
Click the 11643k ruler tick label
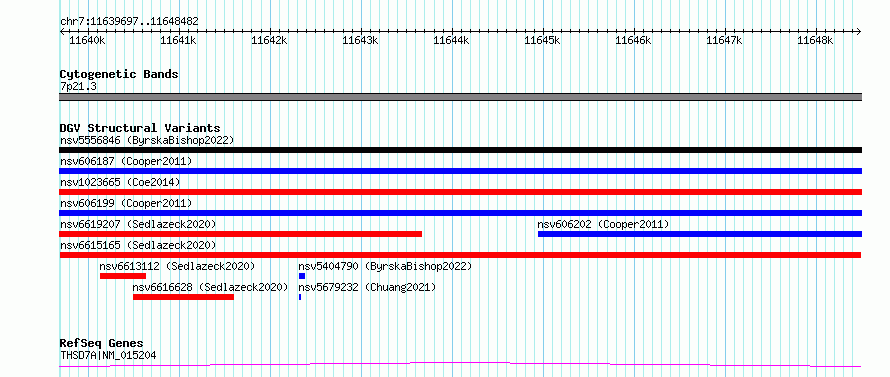coord(360,40)
